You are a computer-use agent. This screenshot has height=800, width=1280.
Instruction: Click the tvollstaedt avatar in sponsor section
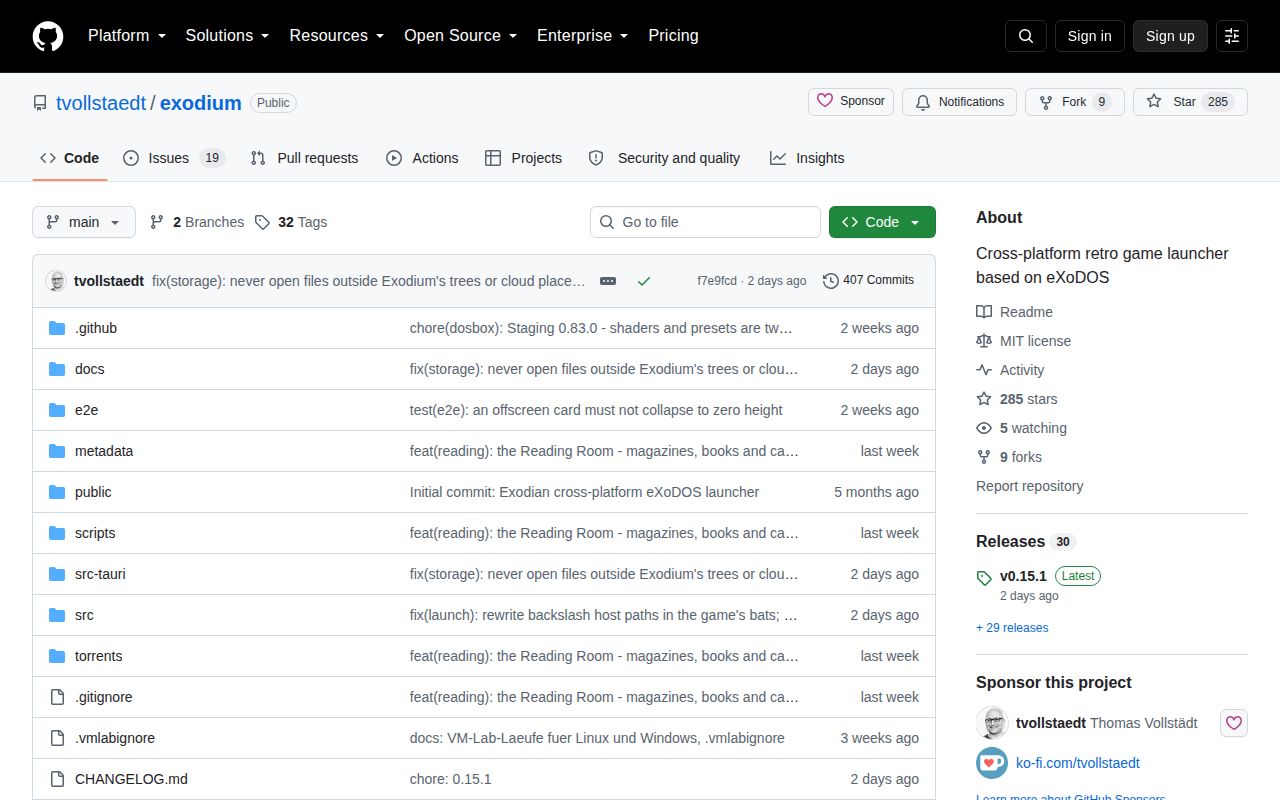click(x=992, y=723)
